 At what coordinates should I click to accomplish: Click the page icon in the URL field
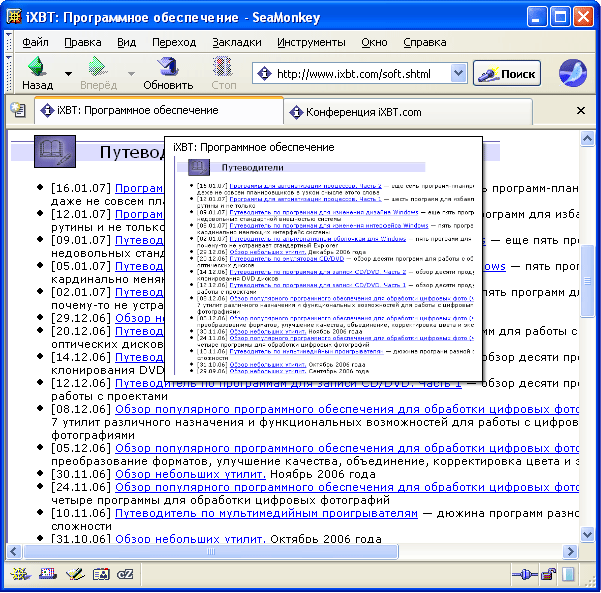pyautogui.click(x=264, y=73)
